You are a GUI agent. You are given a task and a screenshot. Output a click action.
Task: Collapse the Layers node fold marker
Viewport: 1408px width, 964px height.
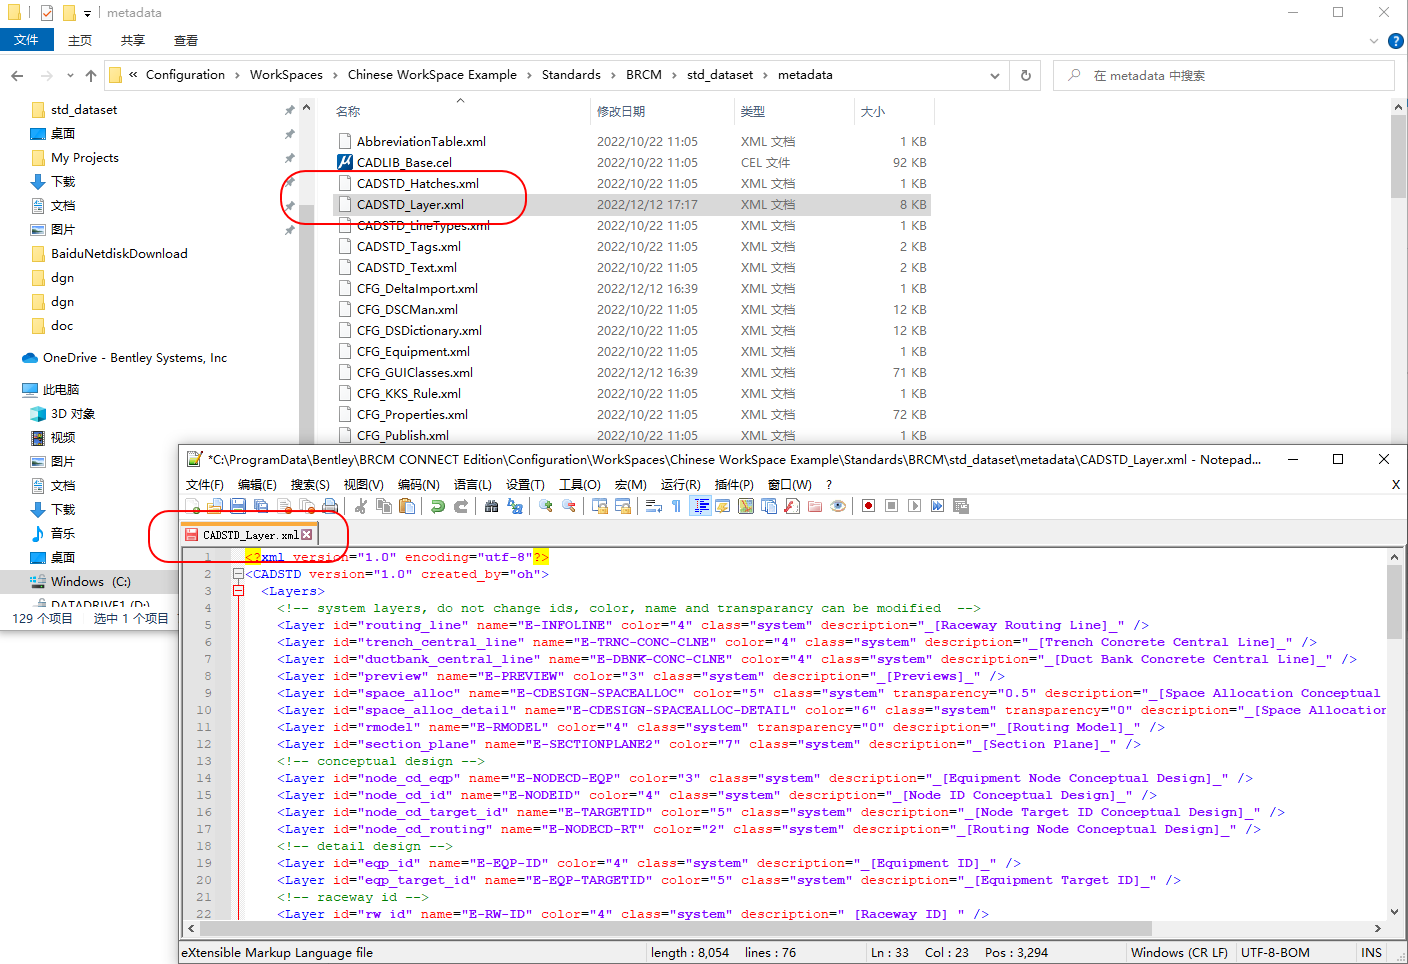tap(238, 591)
